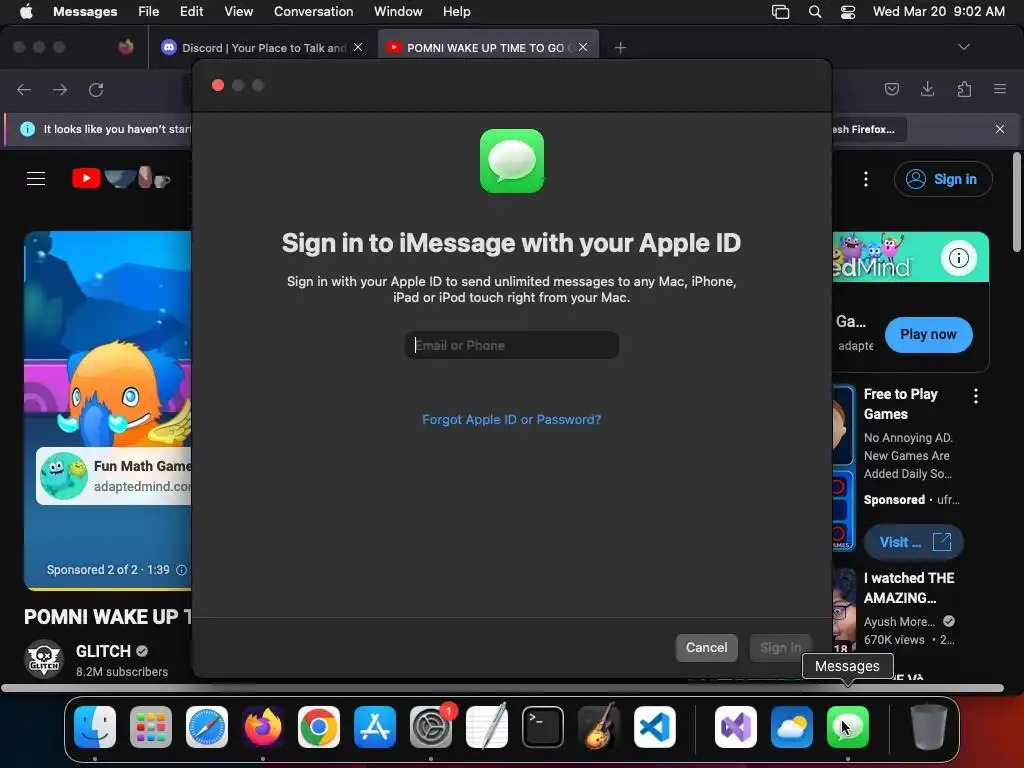Click Sponsored ad info circle in video
Viewport: 1024px width, 768px height.
pyautogui.click(x=182, y=569)
